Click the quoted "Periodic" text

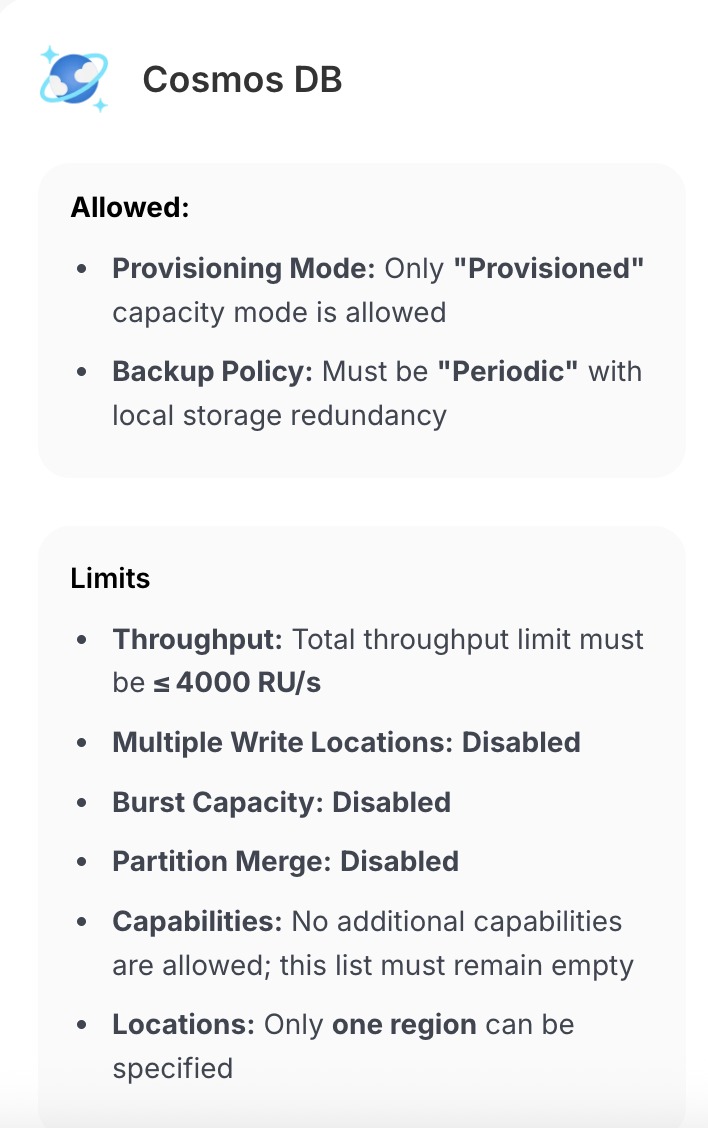point(508,371)
